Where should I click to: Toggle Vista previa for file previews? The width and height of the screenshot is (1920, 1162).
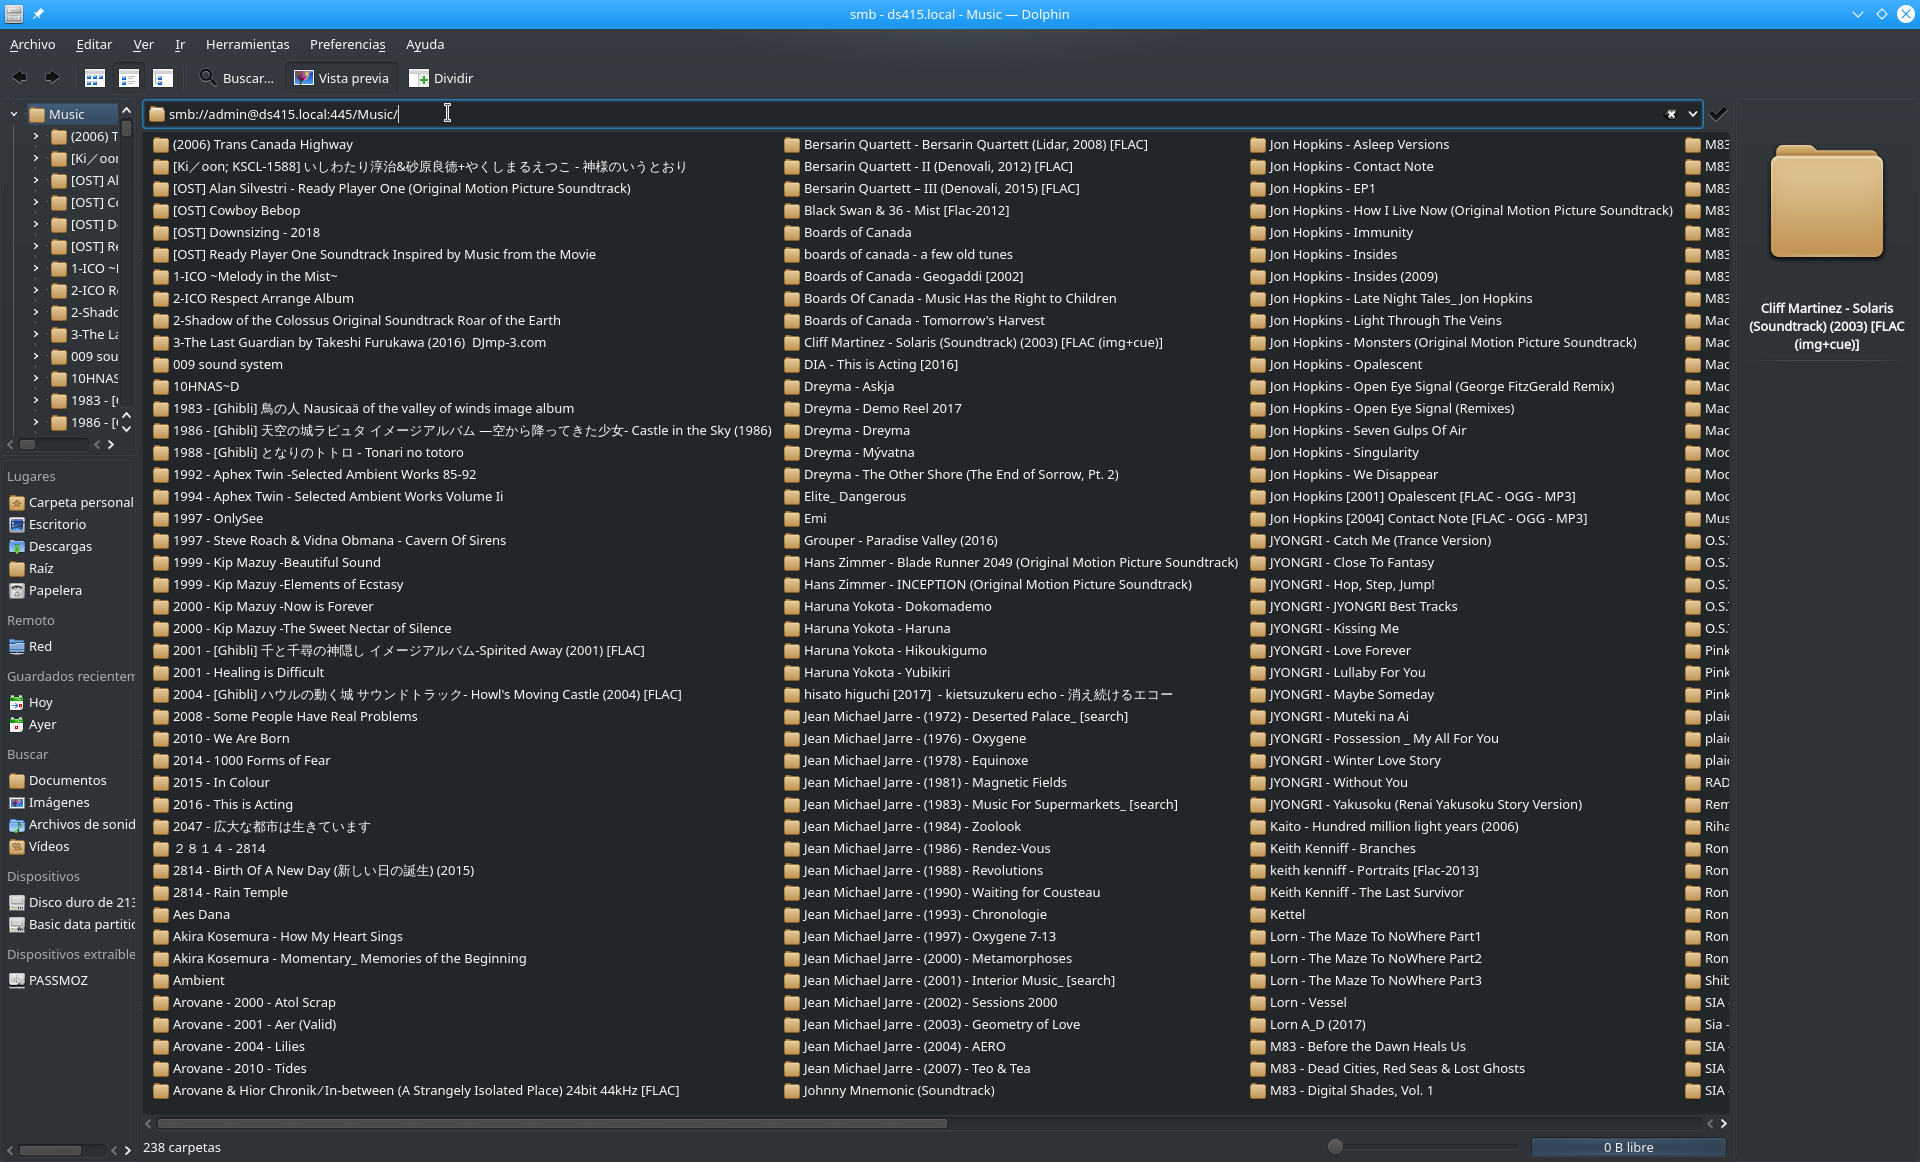point(340,77)
